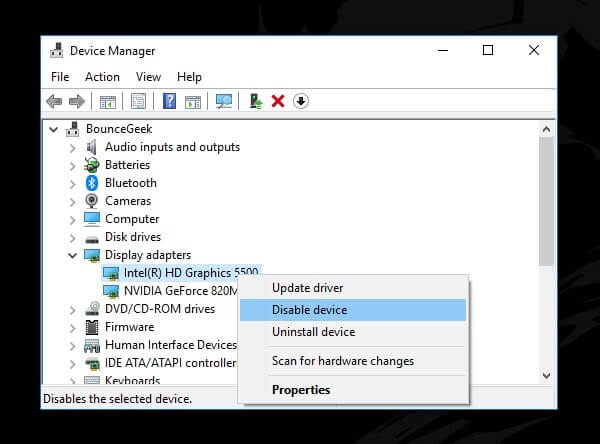Click the blue question mark Help icon
The height and width of the screenshot is (444, 600).
[x=170, y=101]
